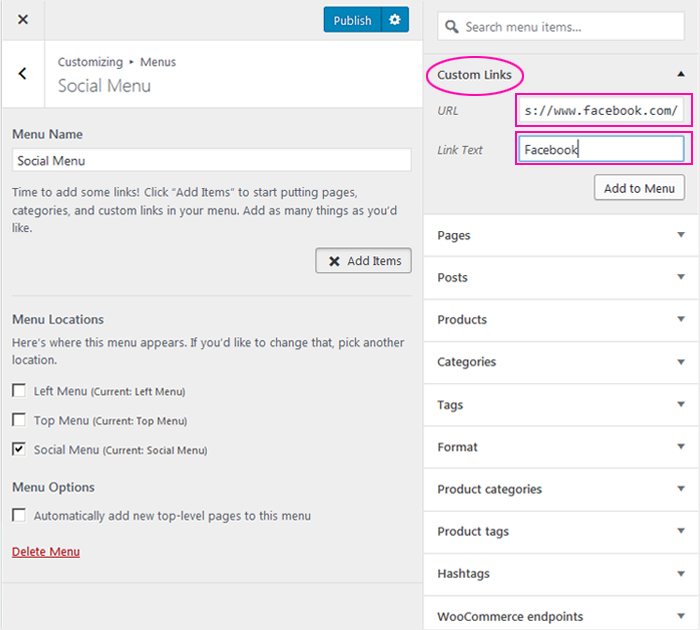Expand the Product tags section
The image size is (700, 630).
561,531
